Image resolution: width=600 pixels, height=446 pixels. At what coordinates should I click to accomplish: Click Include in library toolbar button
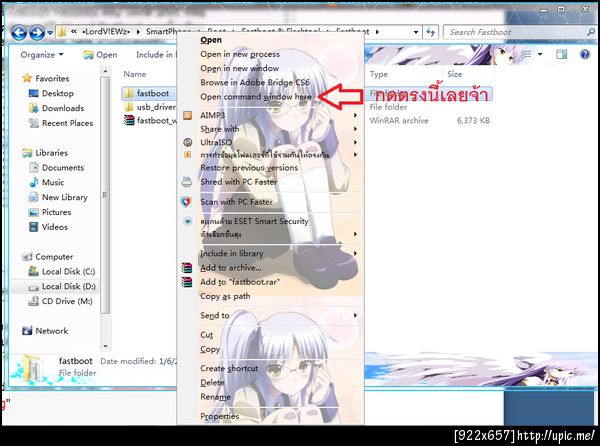(x=155, y=55)
